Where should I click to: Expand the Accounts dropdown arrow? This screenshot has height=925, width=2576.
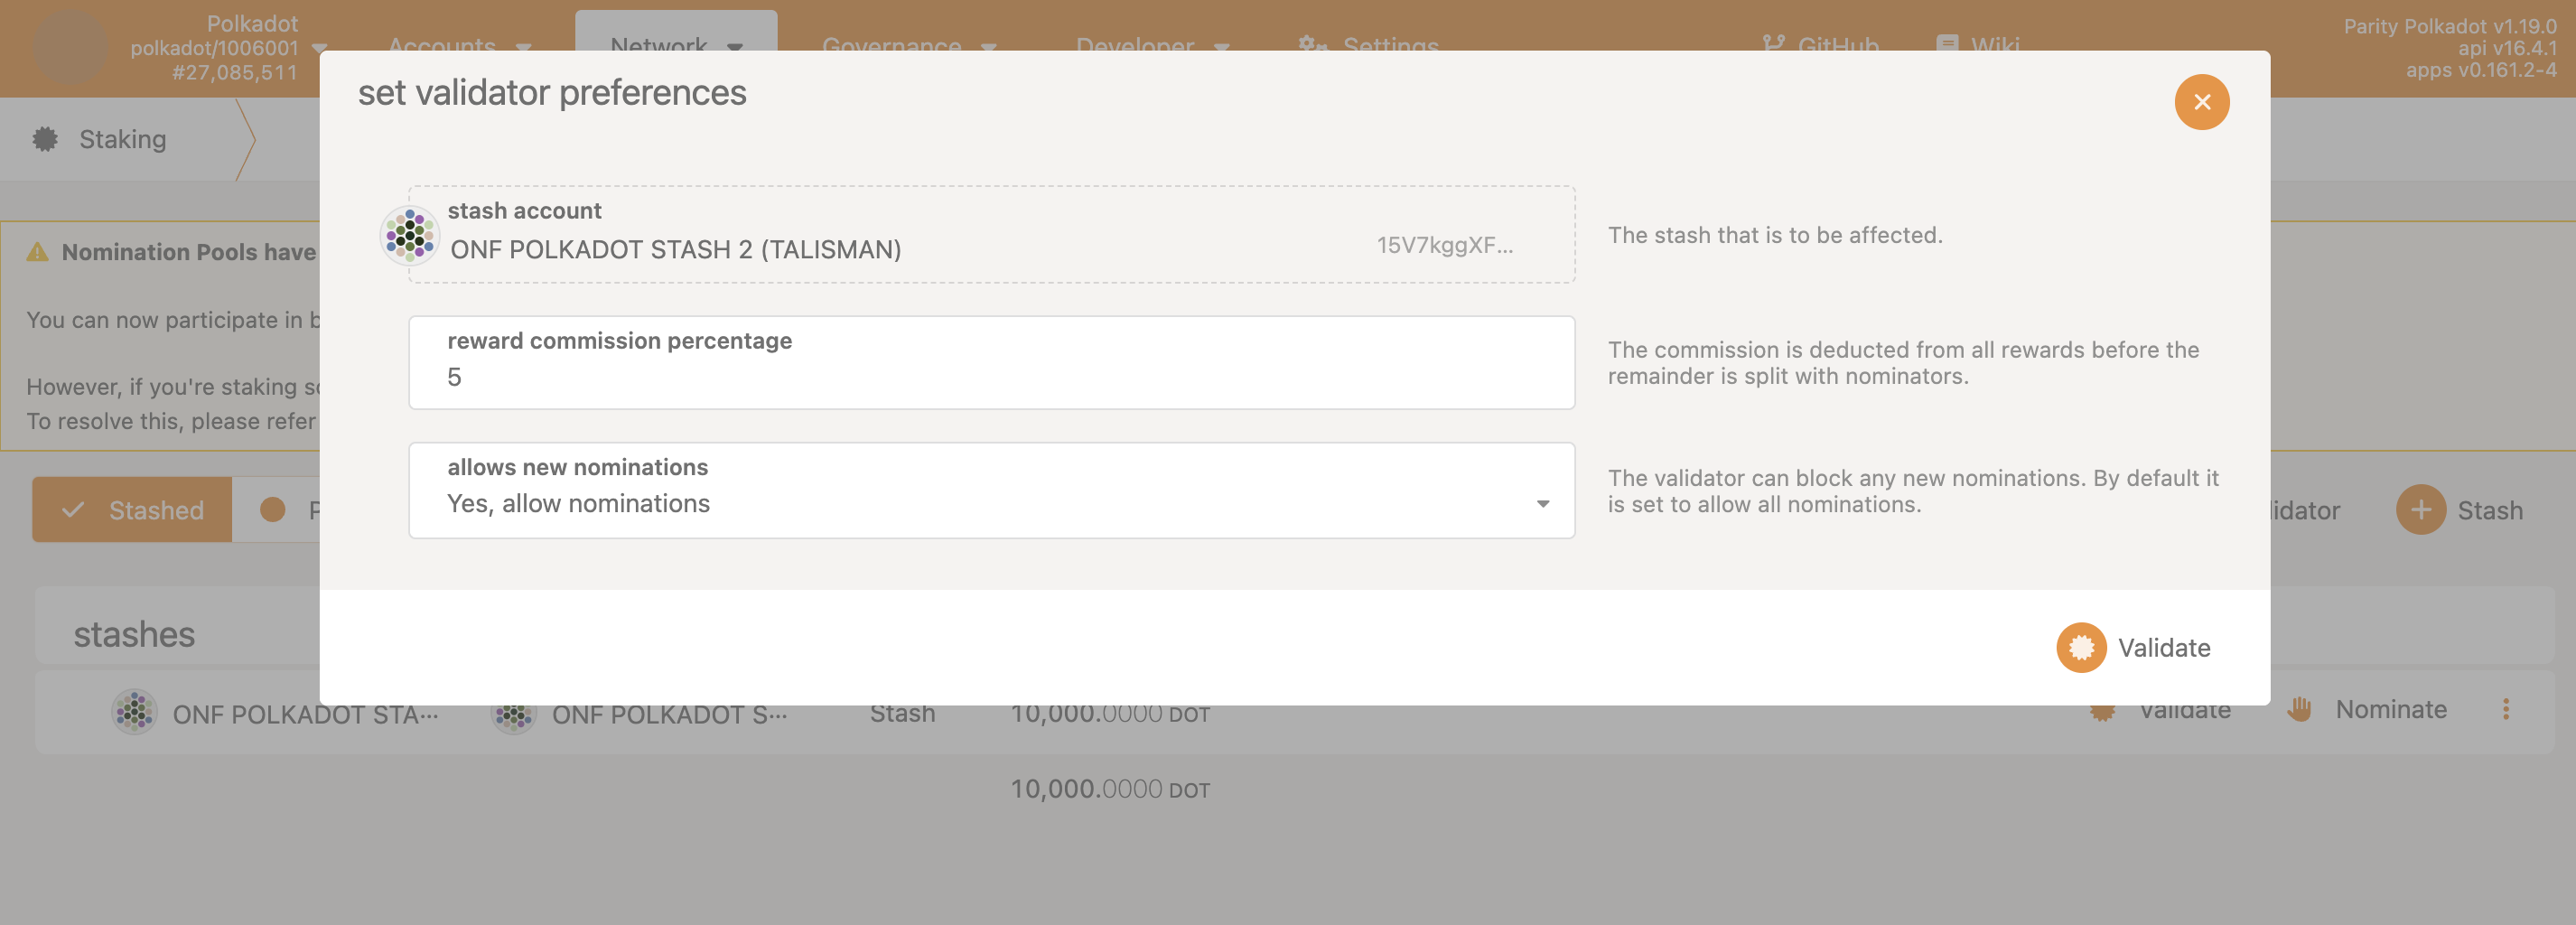click(524, 46)
